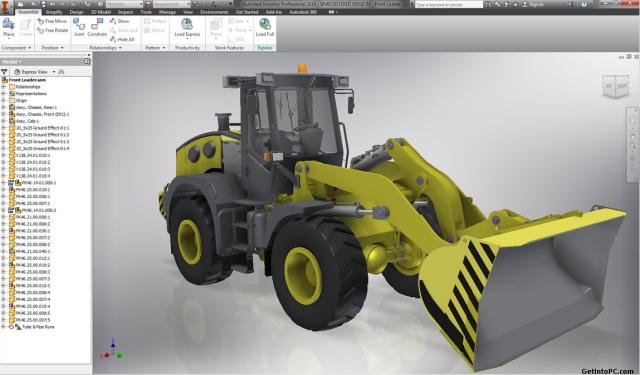The width and height of the screenshot is (640, 375).
Task: Expand the Assy, Cab:1 tree node
Action: pyautogui.click(x=3, y=121)
